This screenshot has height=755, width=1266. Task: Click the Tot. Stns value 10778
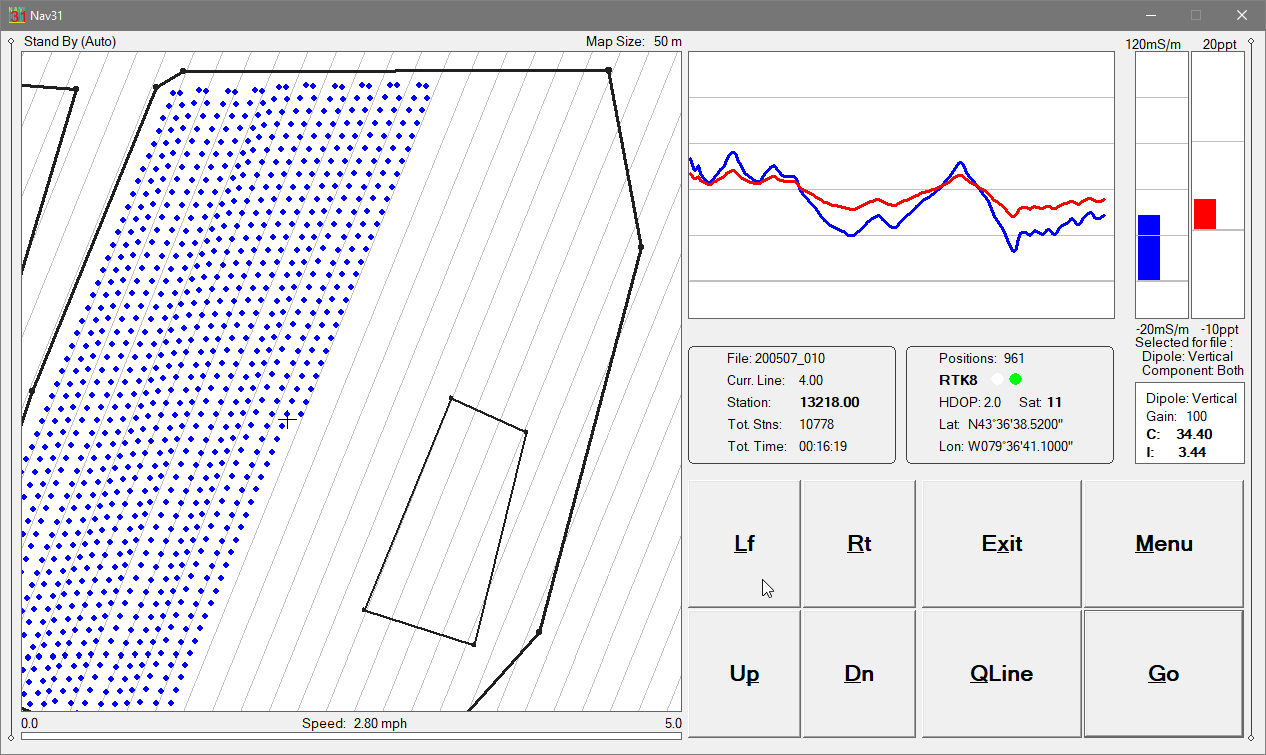point(816,424)
